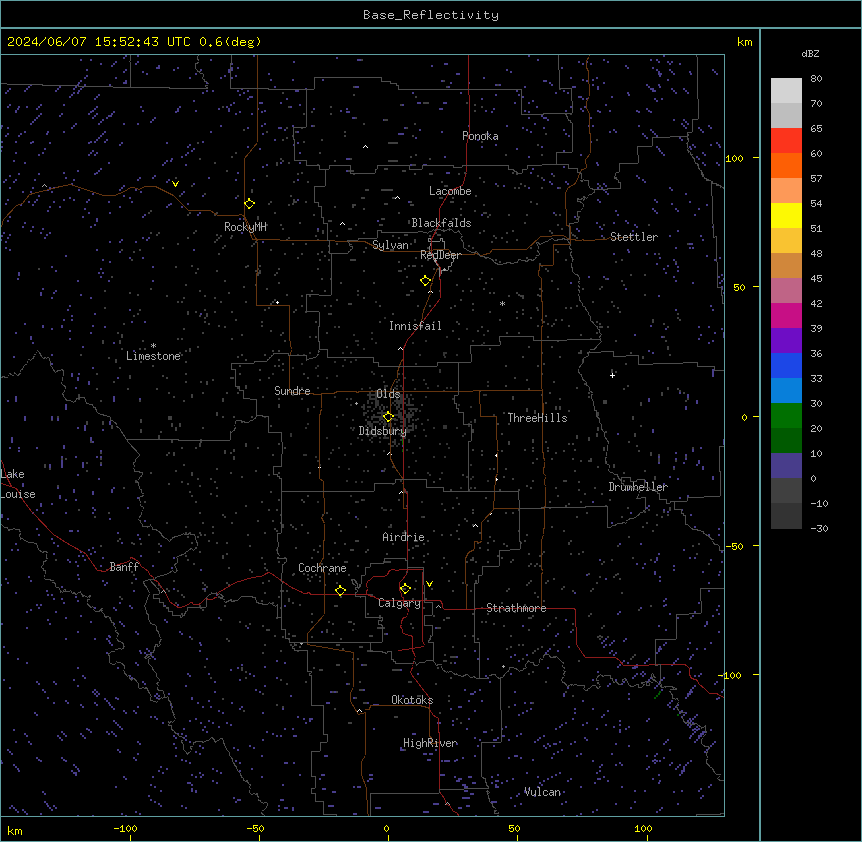Click the Stettler city label
Image resolution: width=862 pixels, height=842 pixels.
point(634,237)
